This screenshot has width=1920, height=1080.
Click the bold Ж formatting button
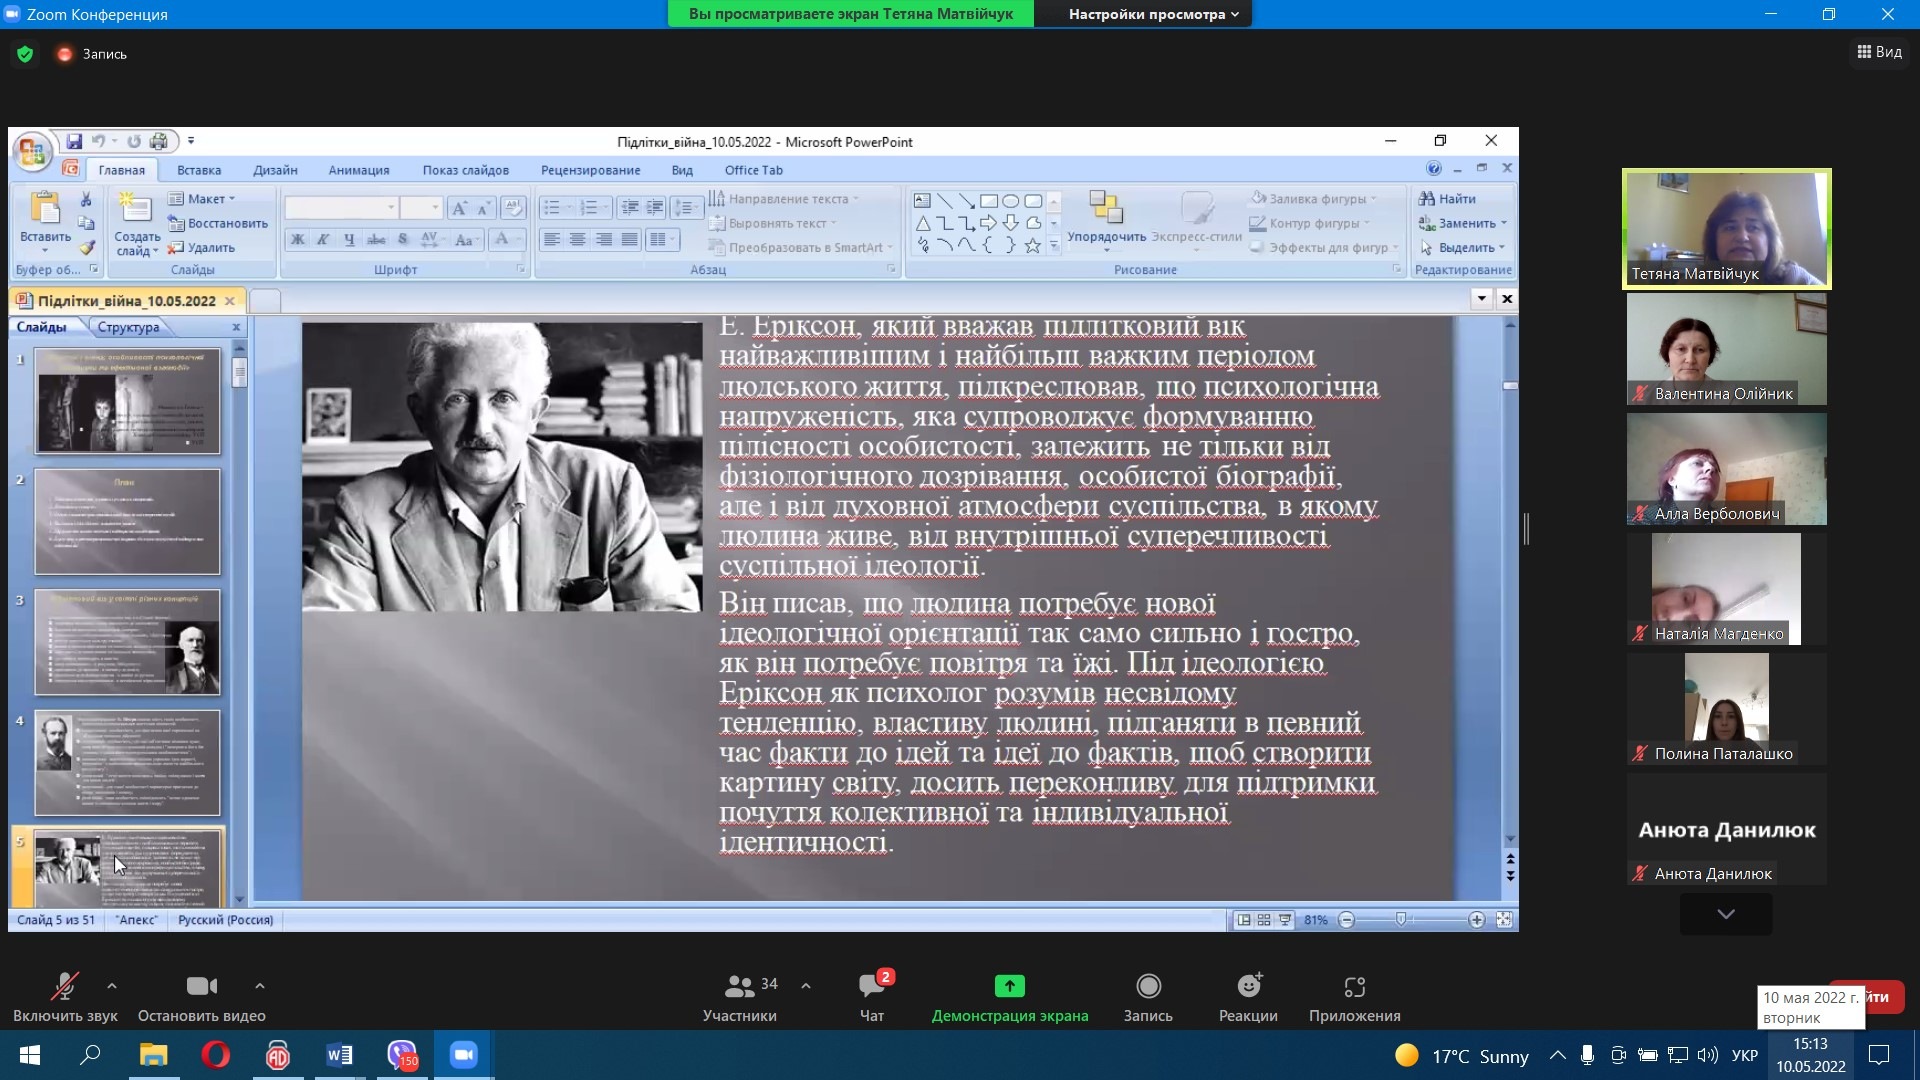coord(298,239)
